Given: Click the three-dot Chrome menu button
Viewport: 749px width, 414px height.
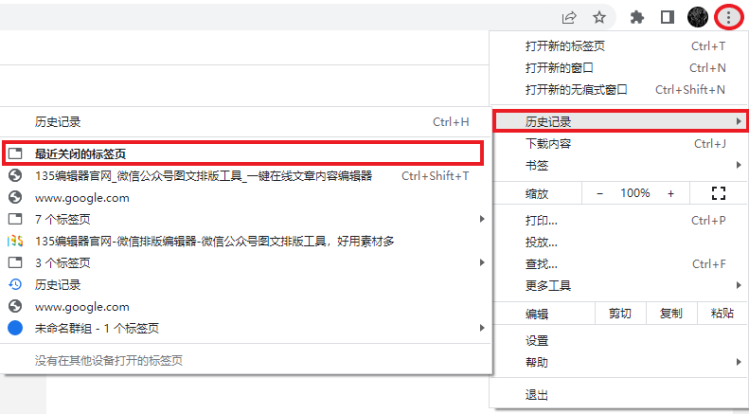Looking at the screenshot, I should pyautogui.click(x=729, y=17).
